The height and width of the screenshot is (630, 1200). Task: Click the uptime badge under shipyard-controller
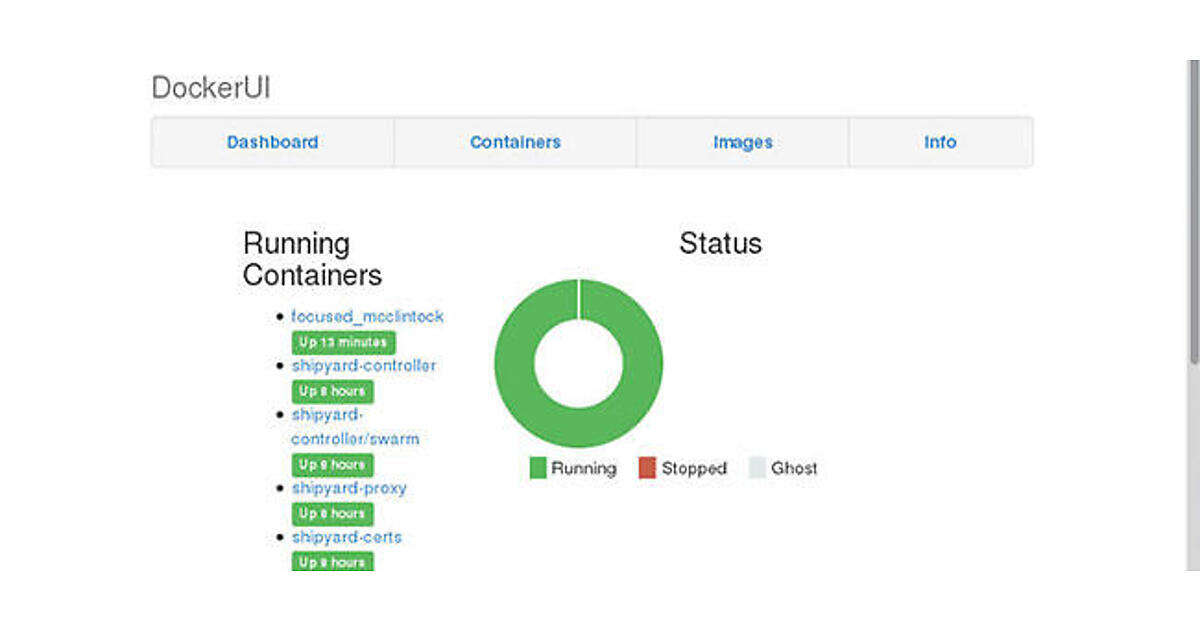click(x=332, y=391)
